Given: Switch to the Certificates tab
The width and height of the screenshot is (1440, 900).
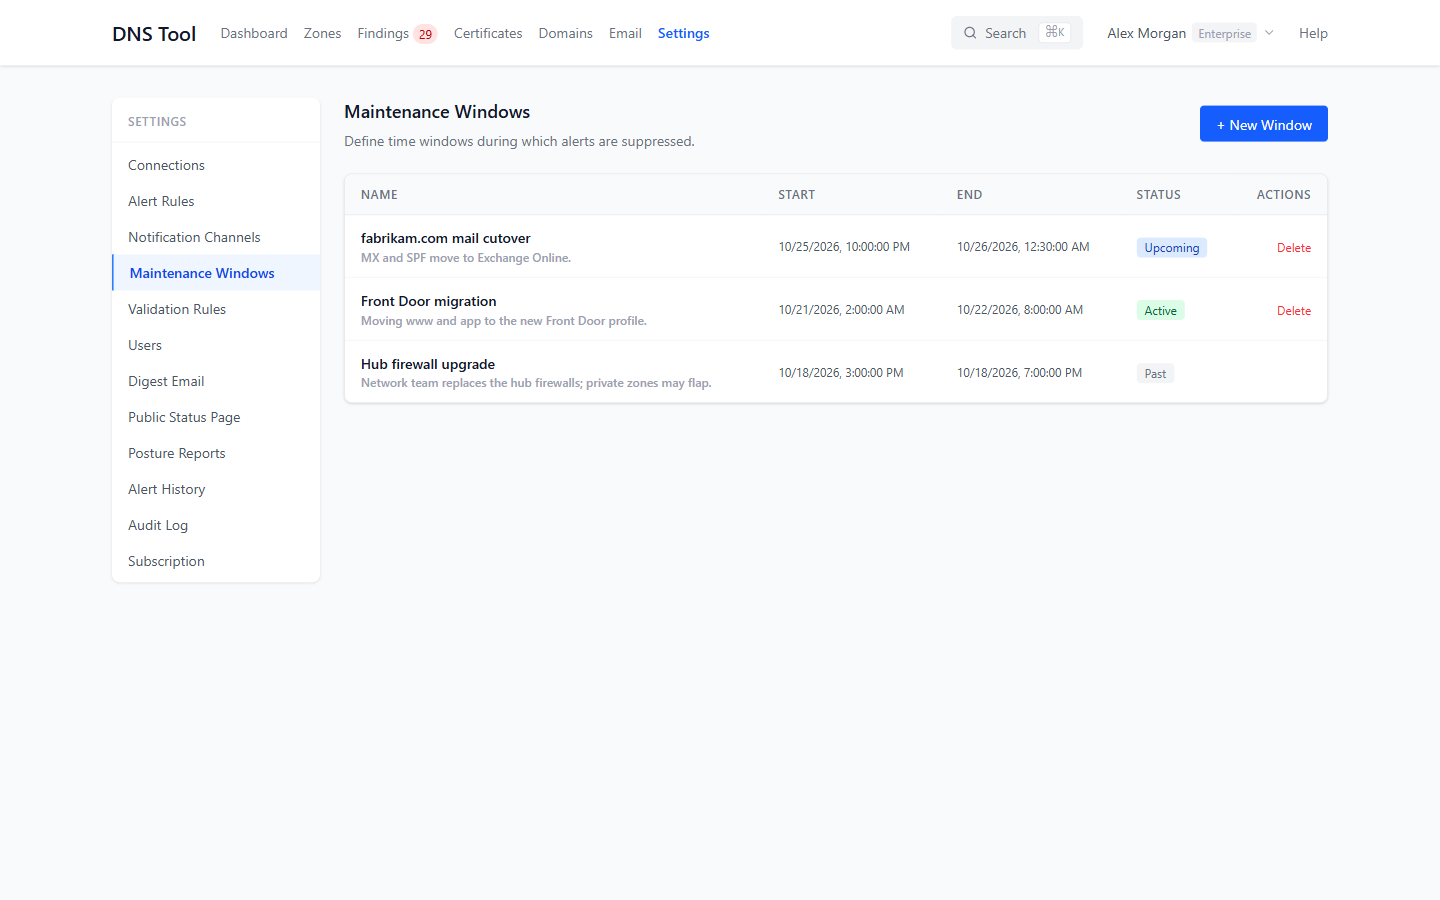Looking at the screenshot, I should point(488,33).
